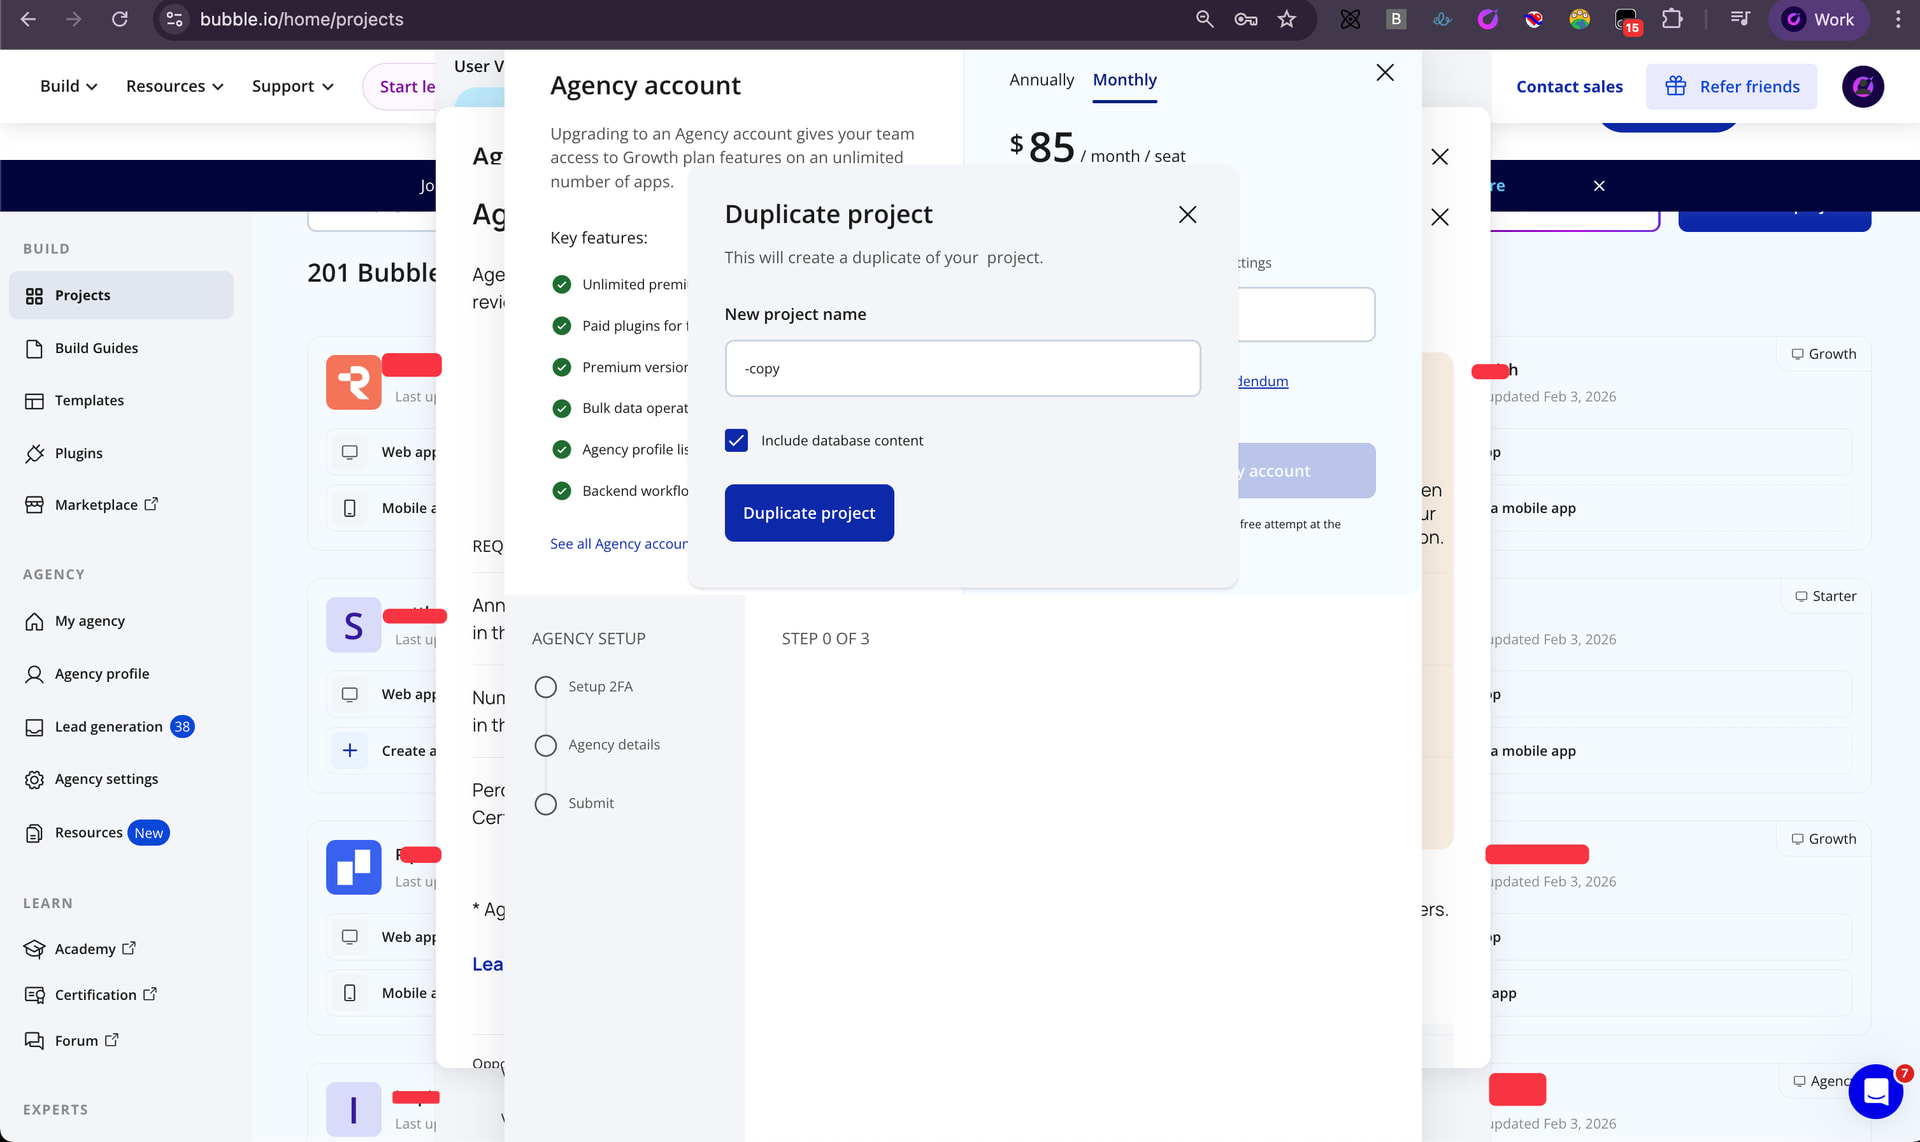Click the Duplicate project button
The width and height of the screenshot is (1920, 1142).
(x=809, y=513)
